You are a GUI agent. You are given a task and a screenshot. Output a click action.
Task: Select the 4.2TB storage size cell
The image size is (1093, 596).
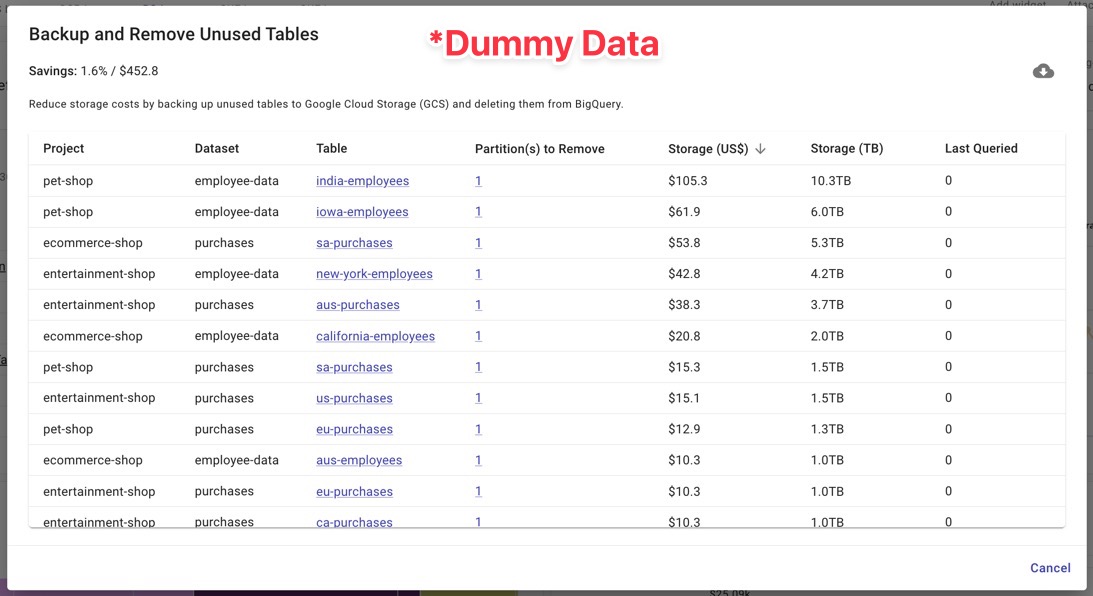827,273
